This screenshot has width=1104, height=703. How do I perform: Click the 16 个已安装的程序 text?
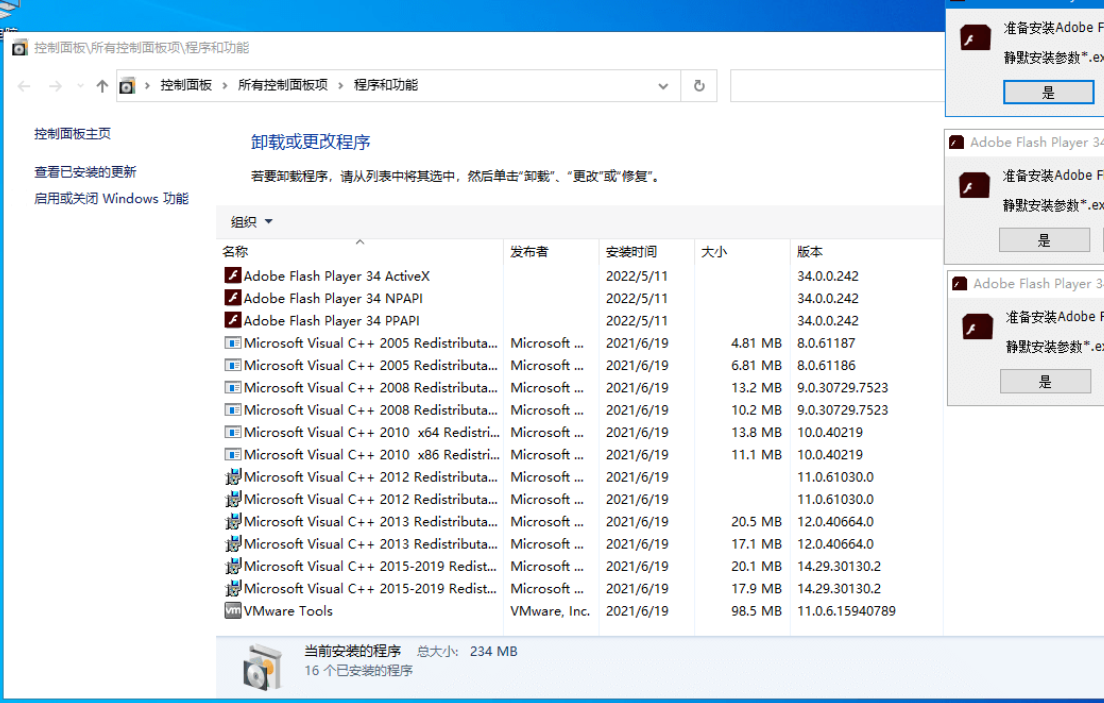[358, 671]
